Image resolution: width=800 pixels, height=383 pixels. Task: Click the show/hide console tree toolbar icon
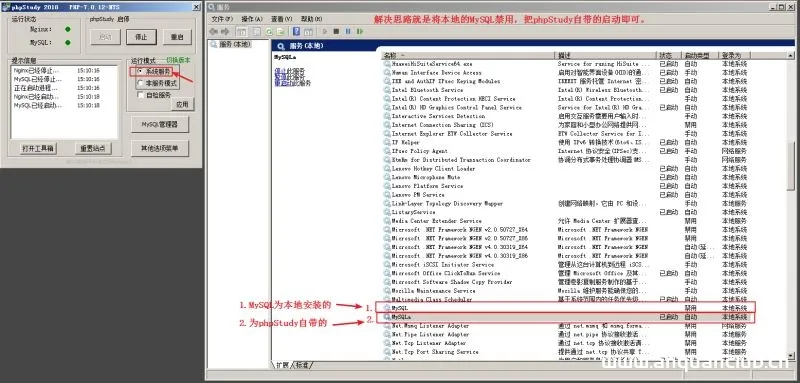241,32
